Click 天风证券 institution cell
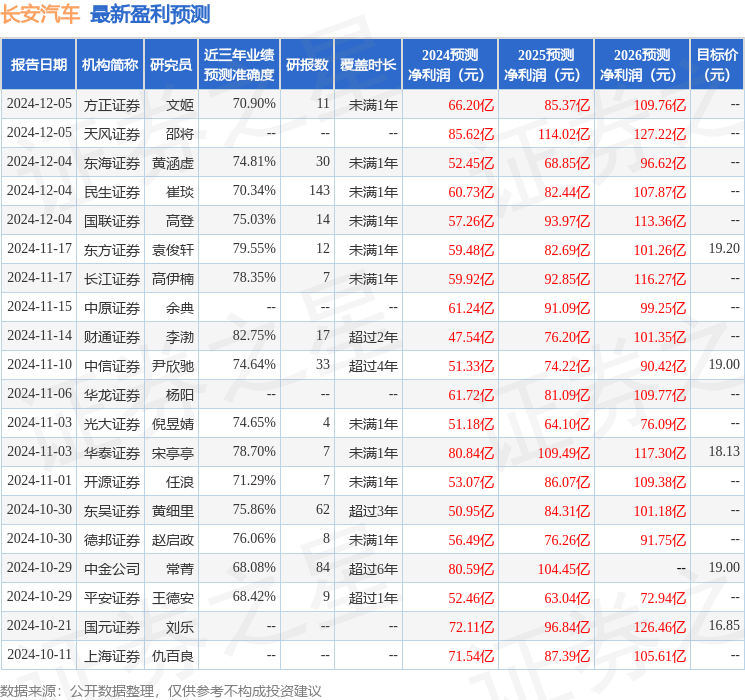 (112, 134)
